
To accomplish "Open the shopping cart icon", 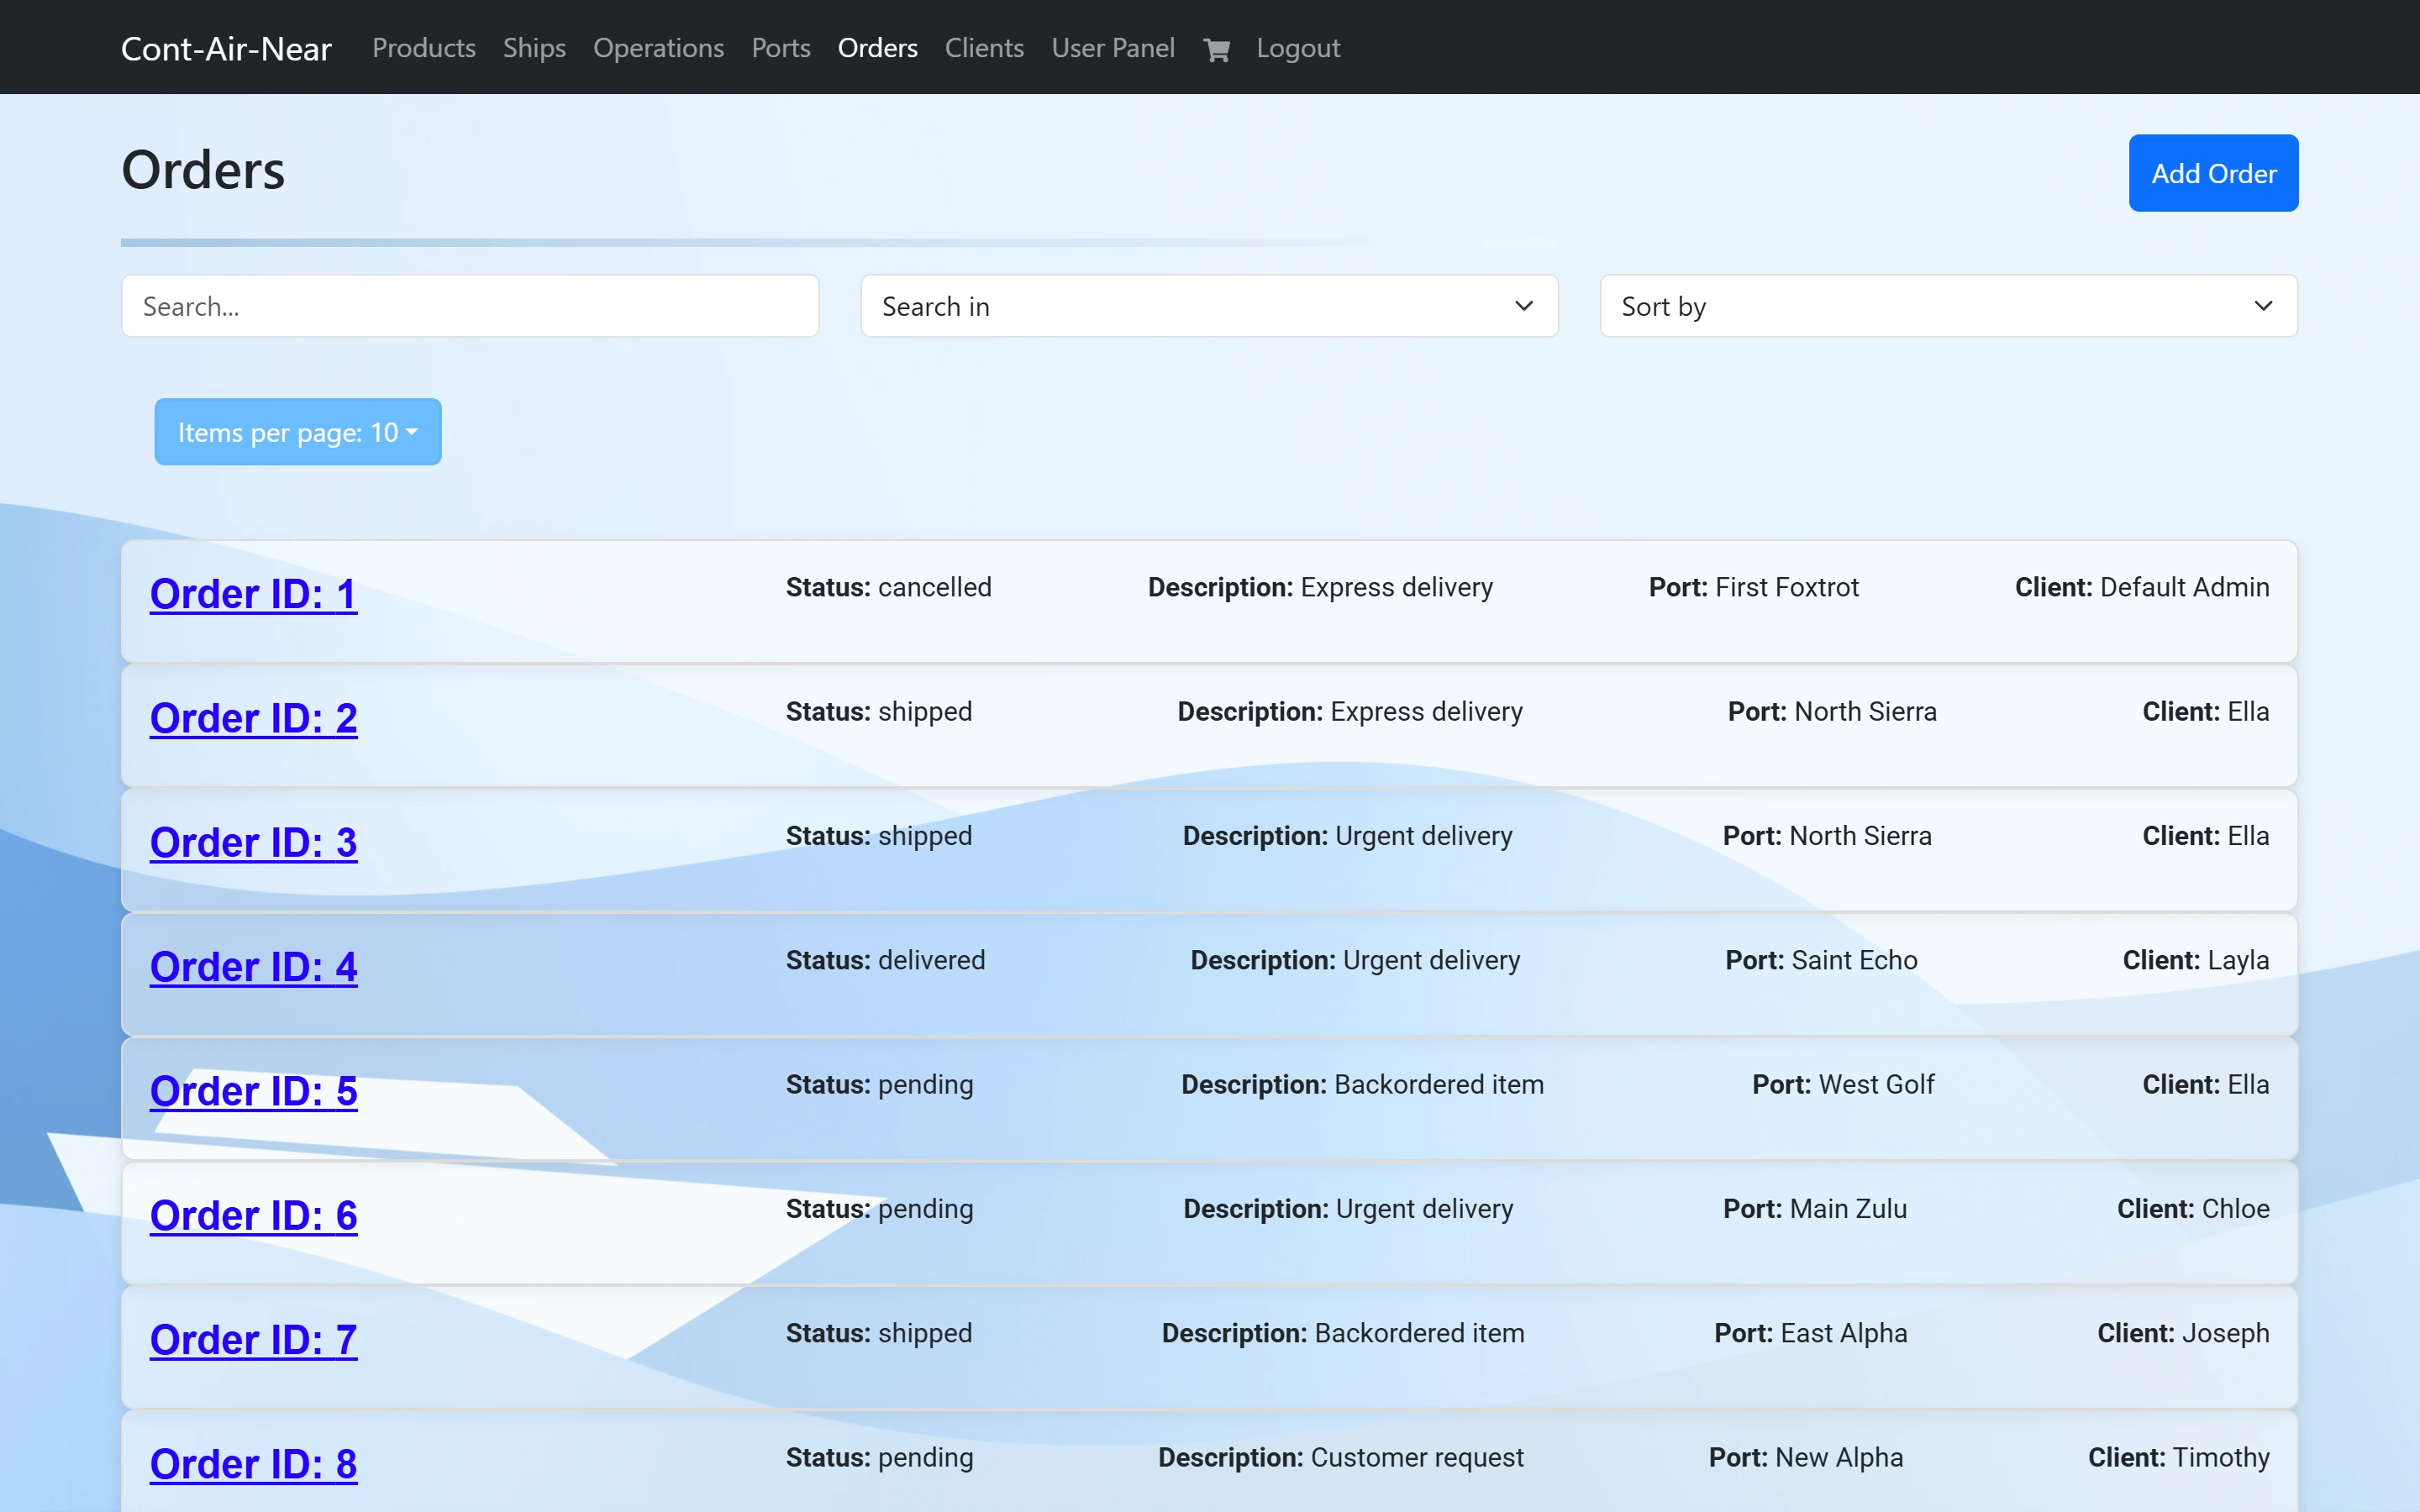I will [1216, 49].
